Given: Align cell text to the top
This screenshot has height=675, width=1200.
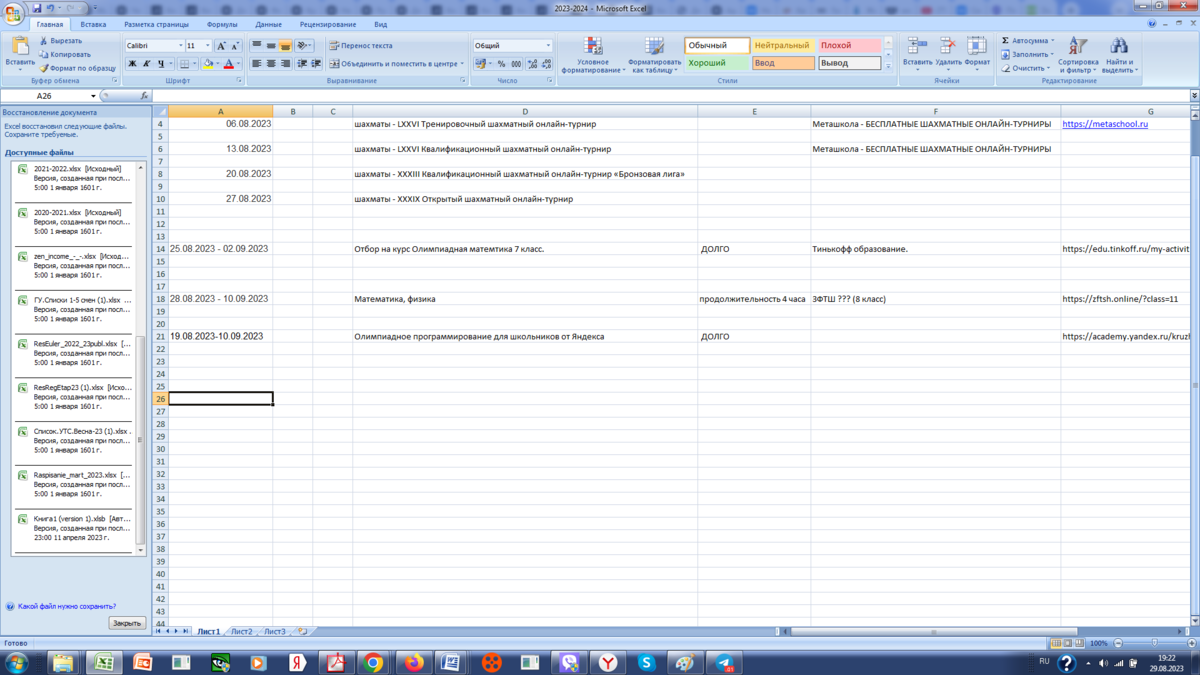Looking at the screenshot, I should pos(257,46).
